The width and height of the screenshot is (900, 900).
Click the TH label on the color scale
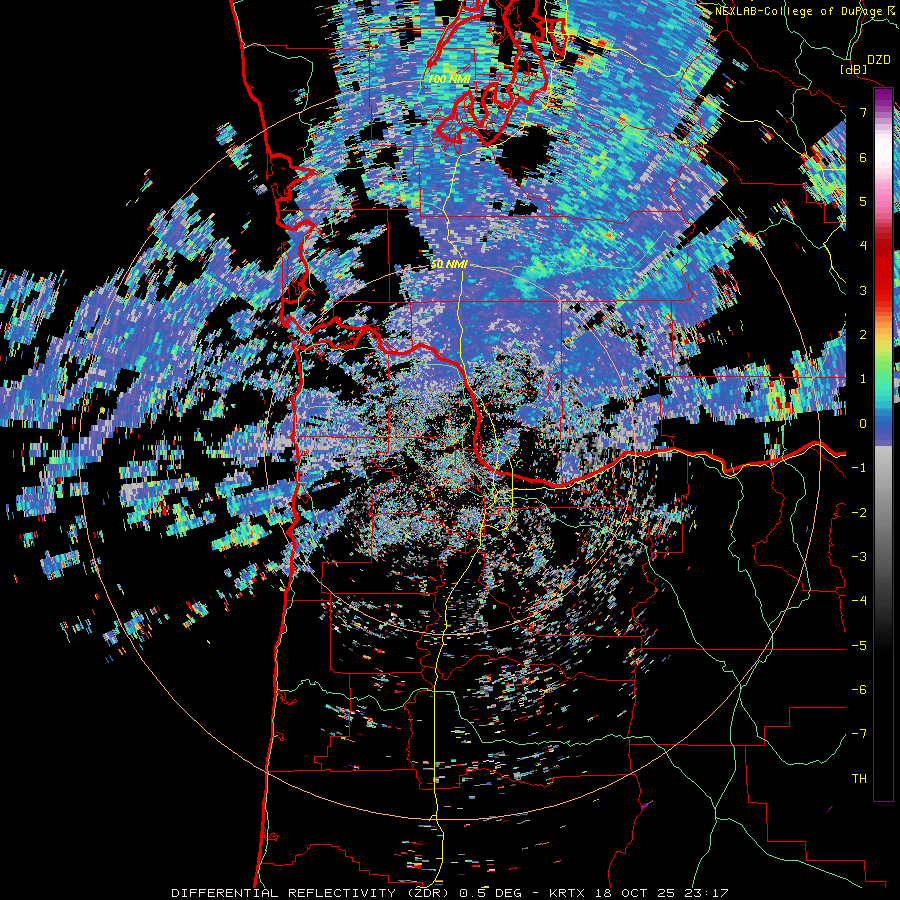[x=859, y=779]
